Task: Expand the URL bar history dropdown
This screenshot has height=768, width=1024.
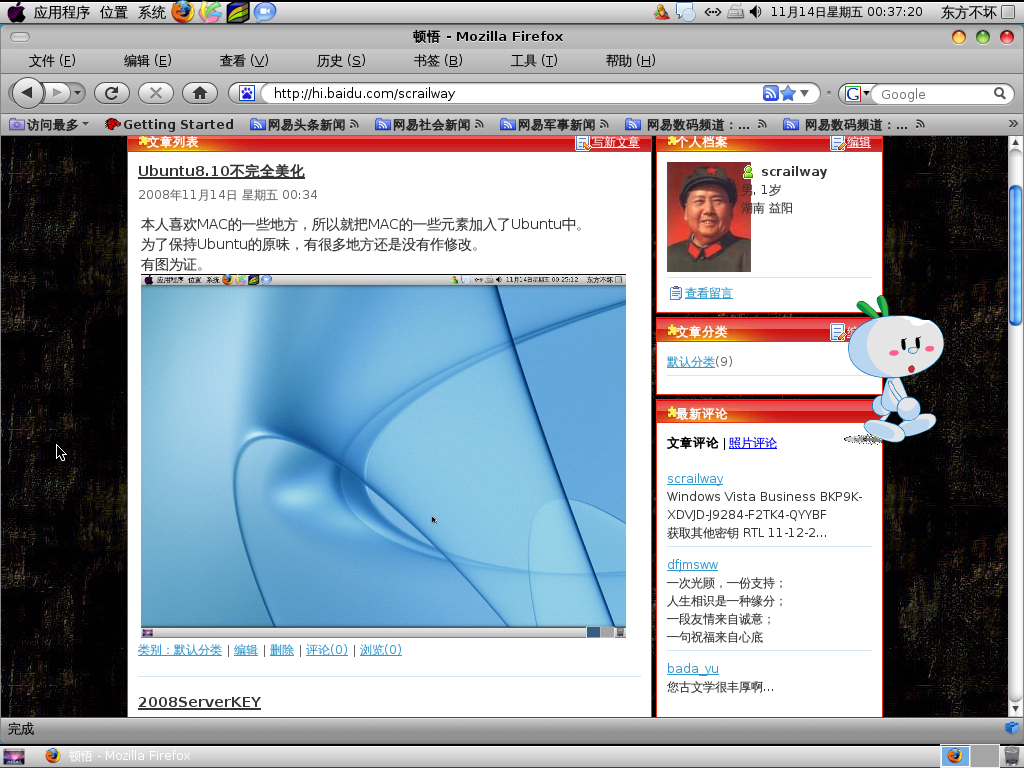Action: coord(805,93)
